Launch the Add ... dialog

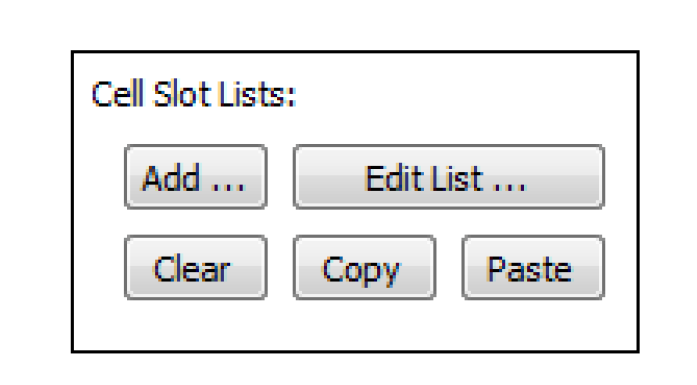click(x=196, y=177)
